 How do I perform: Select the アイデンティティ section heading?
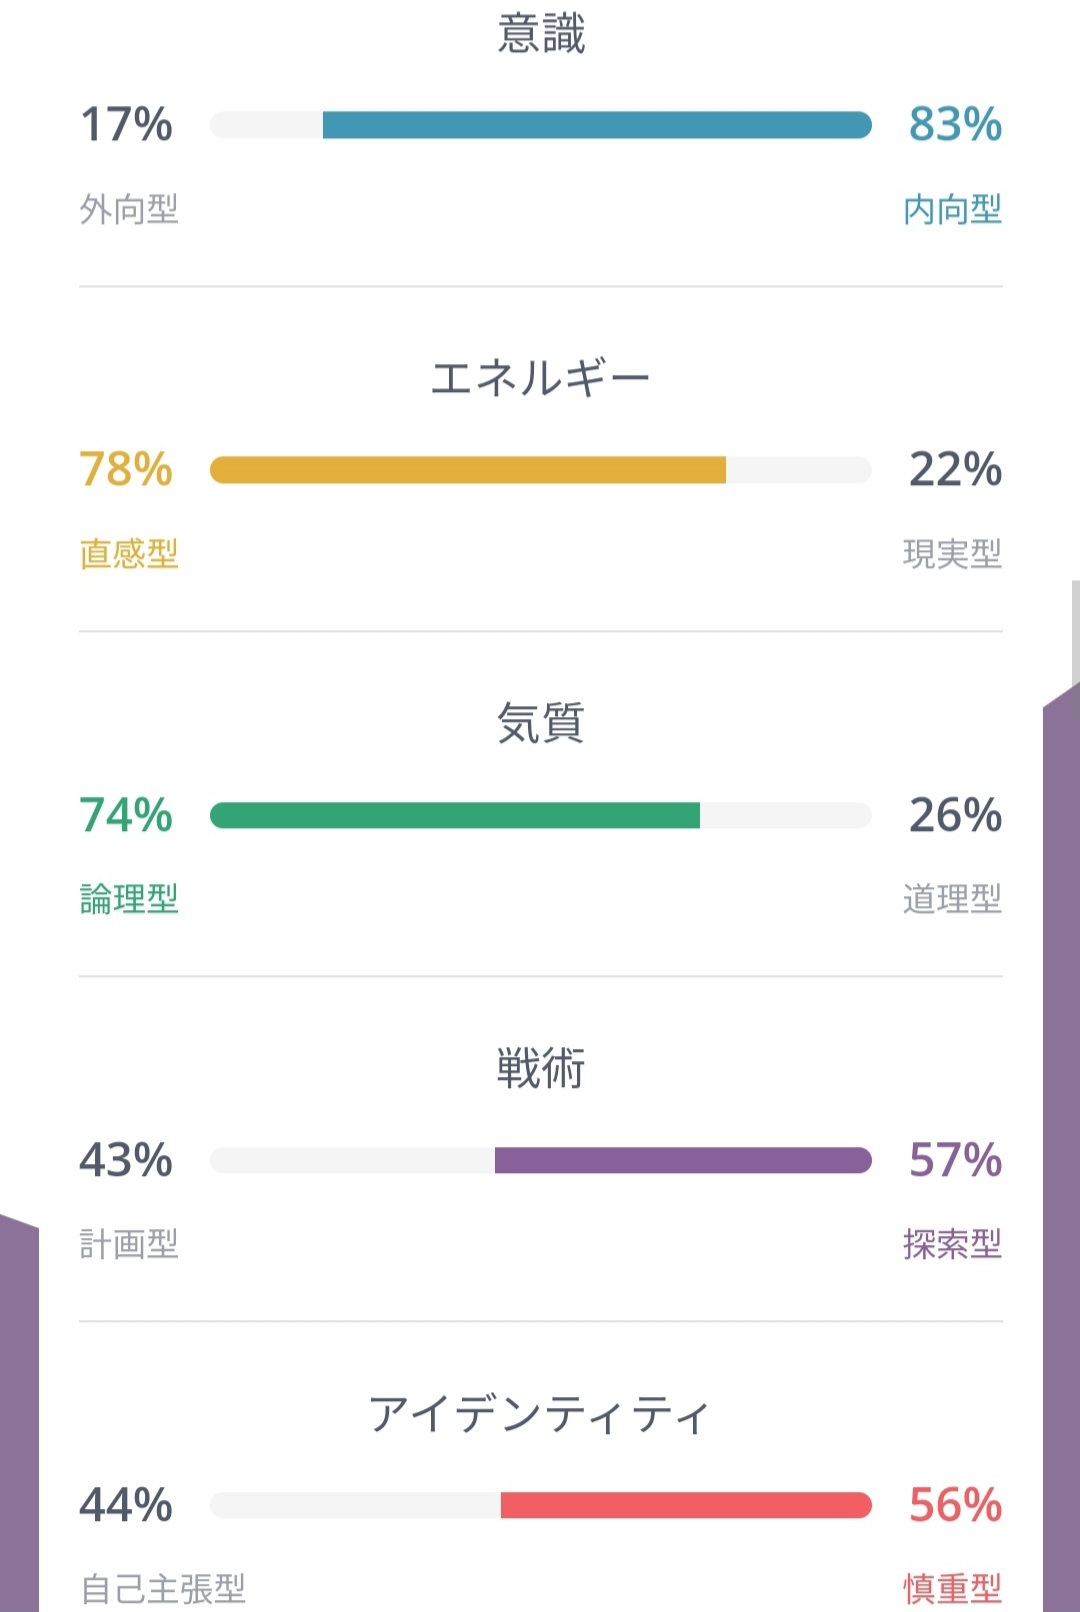point(540,1414)
